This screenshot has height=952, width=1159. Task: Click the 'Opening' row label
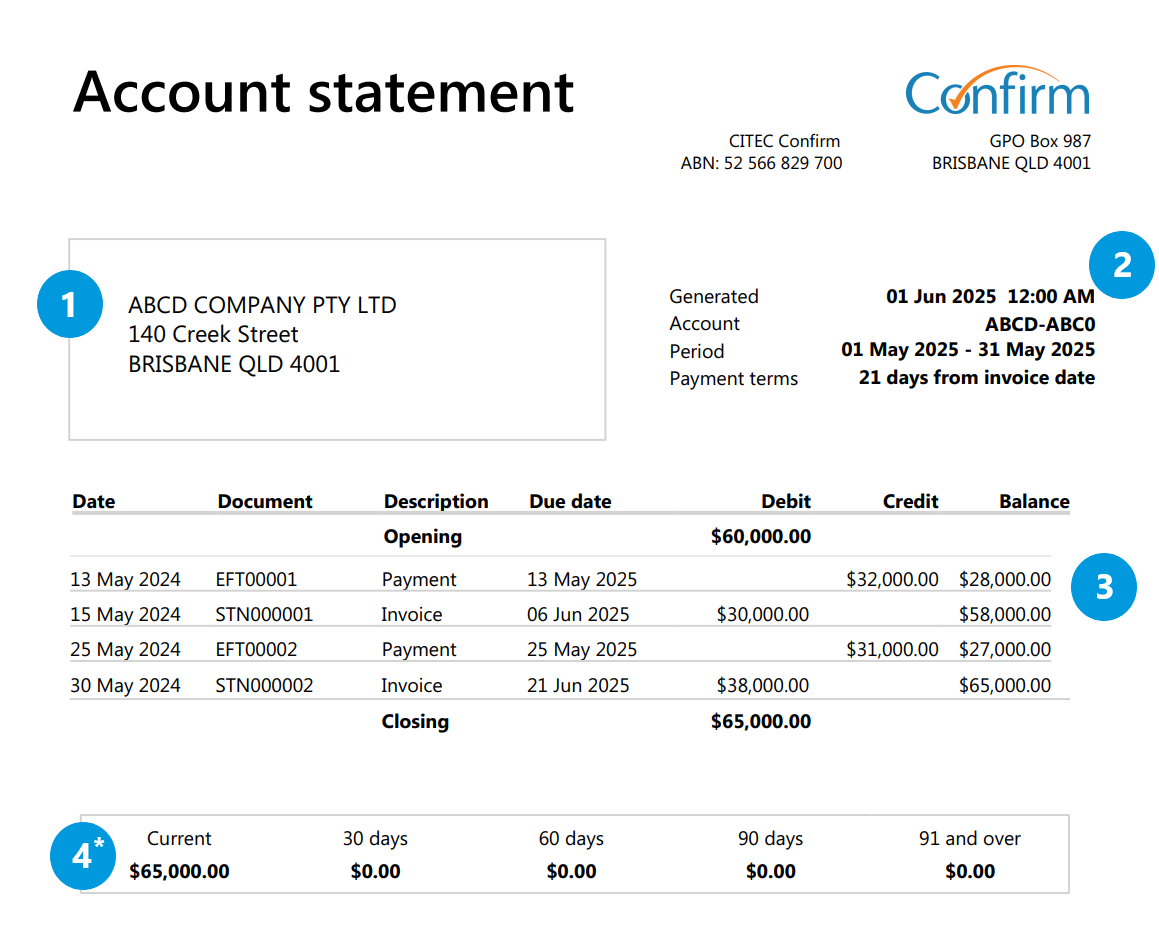(423, 537)
